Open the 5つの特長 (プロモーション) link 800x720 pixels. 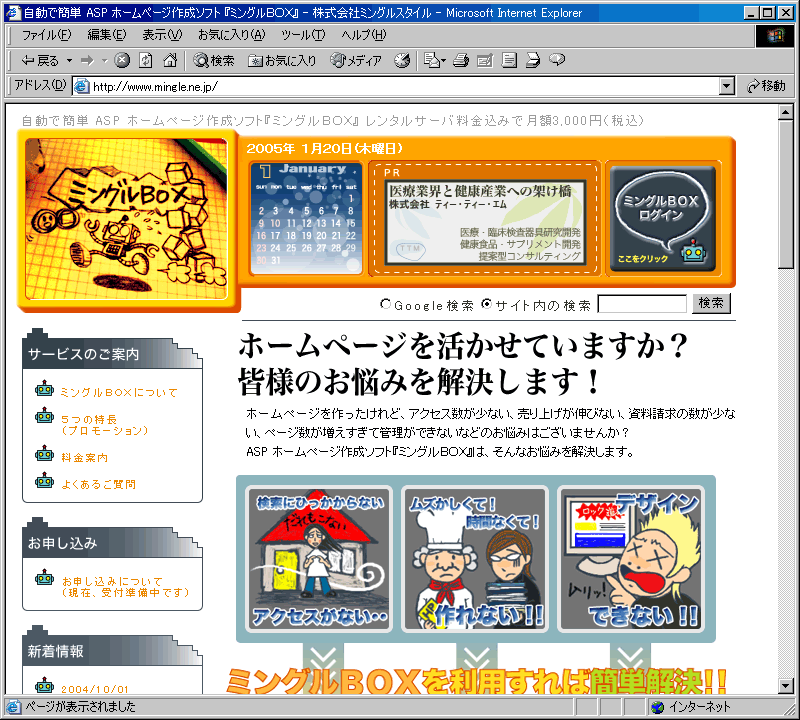click(x=105, y=425)
